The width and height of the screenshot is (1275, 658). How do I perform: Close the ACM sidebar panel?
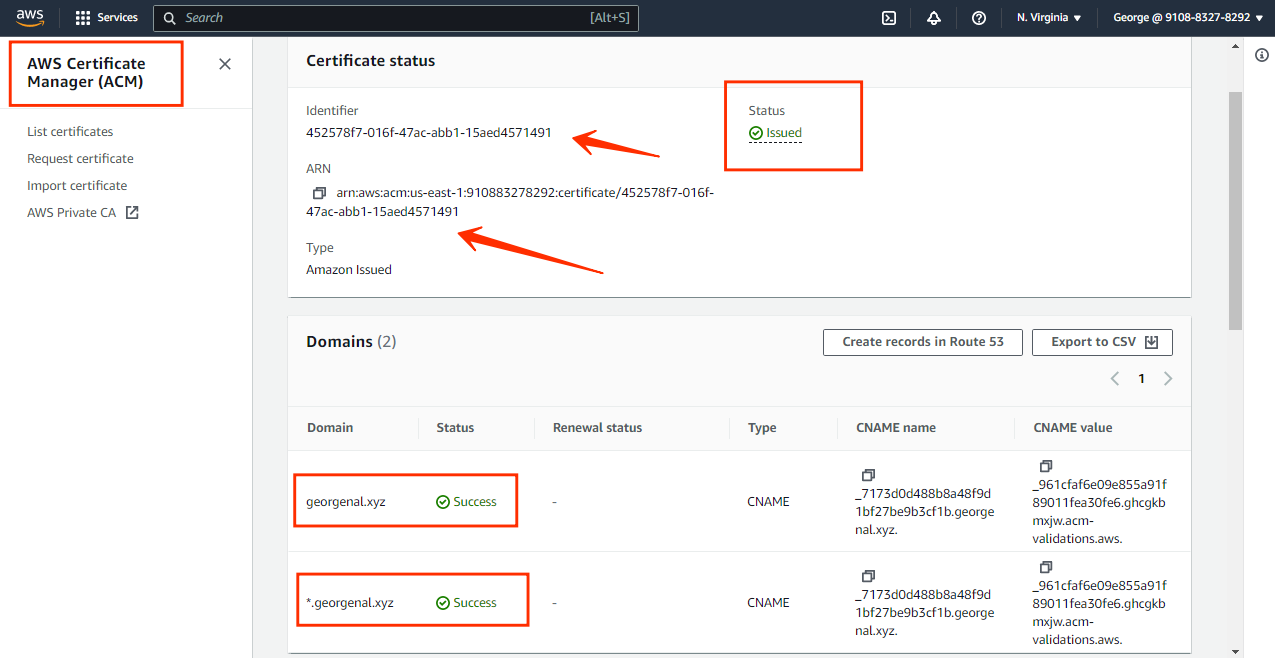[224, 63]
